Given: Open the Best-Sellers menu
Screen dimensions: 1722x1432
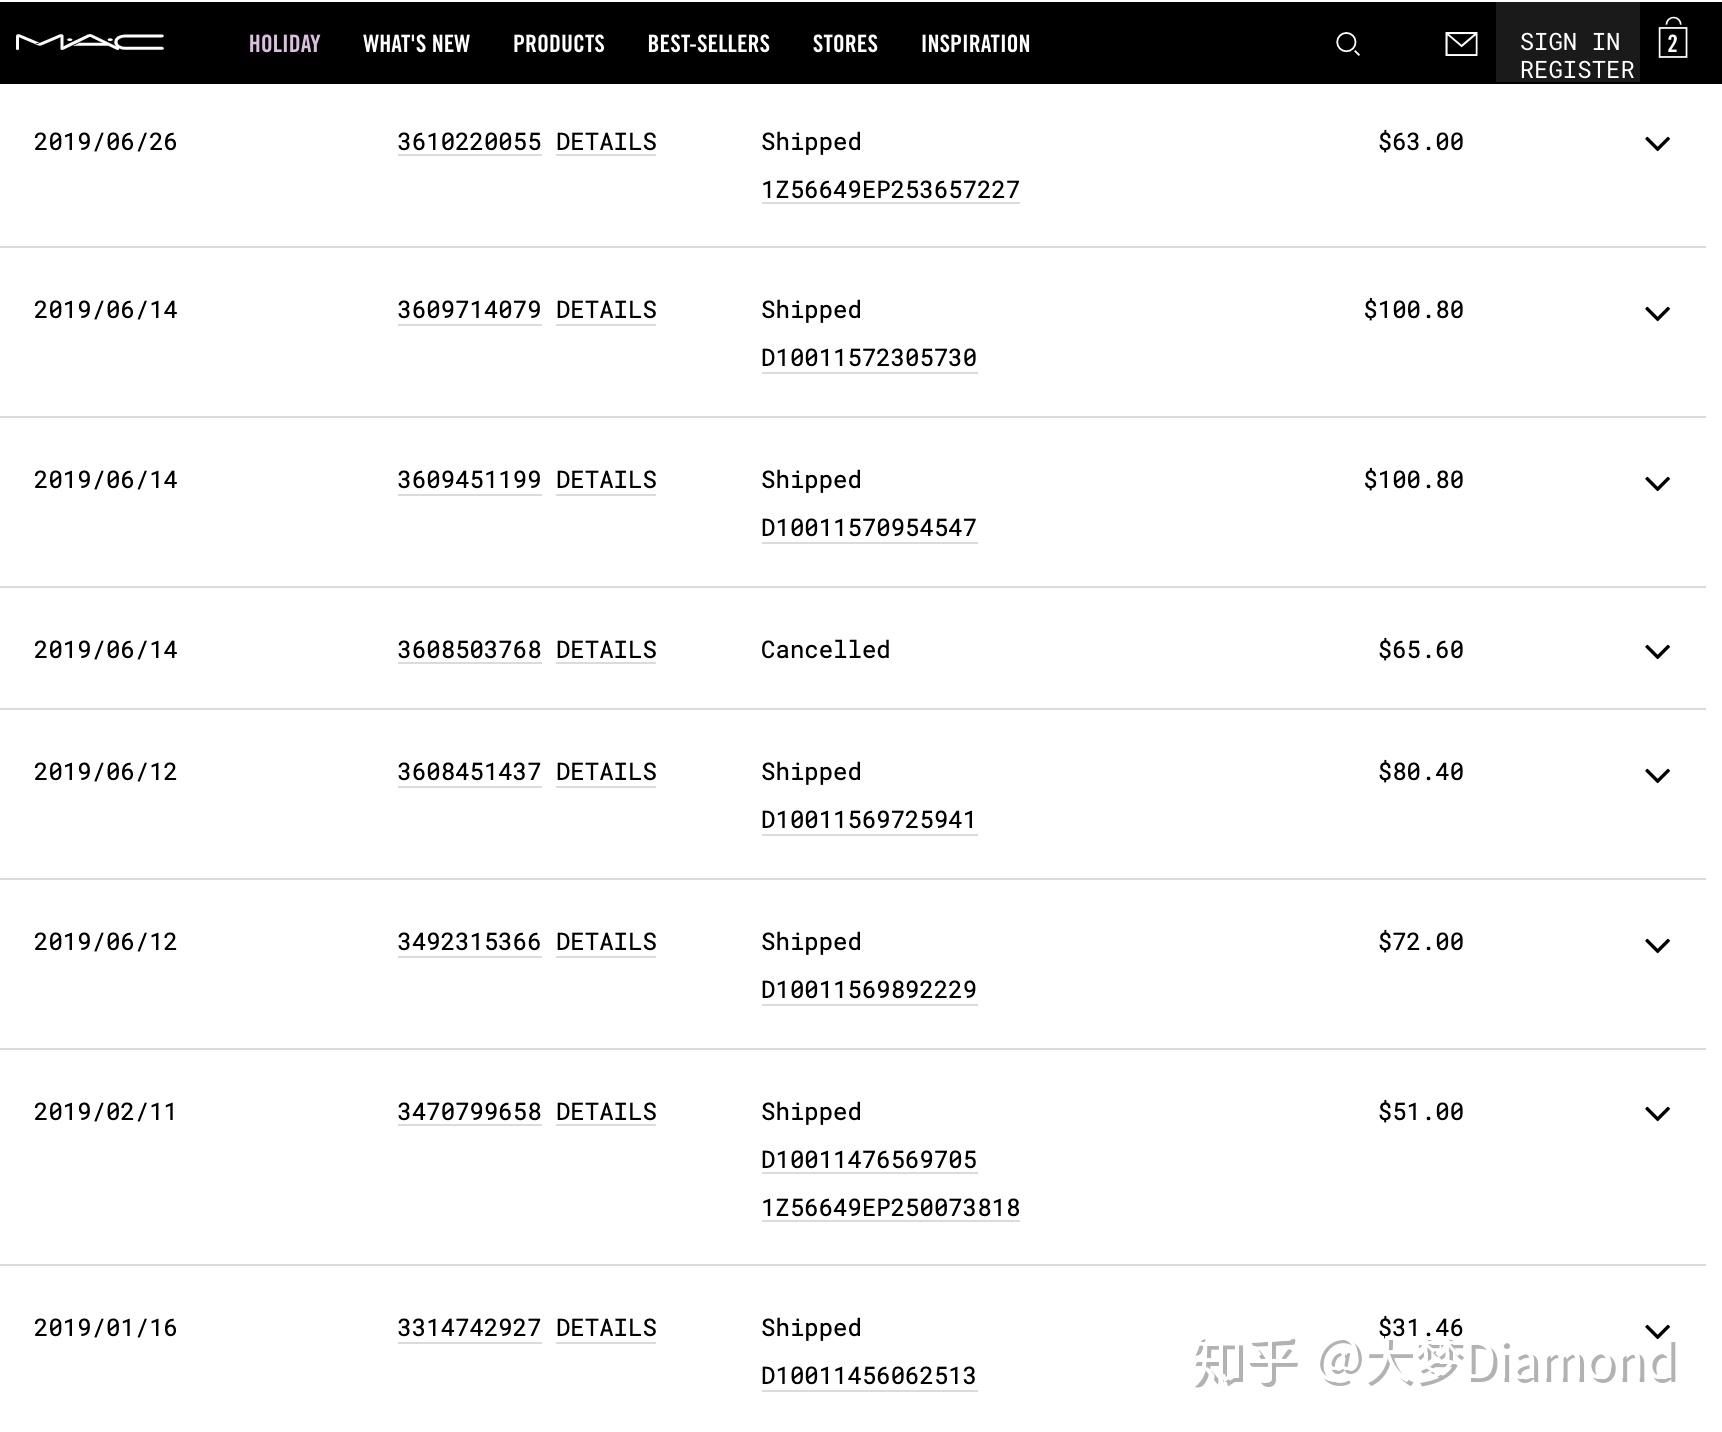Looking at the screenshot, I should (708, 44).
